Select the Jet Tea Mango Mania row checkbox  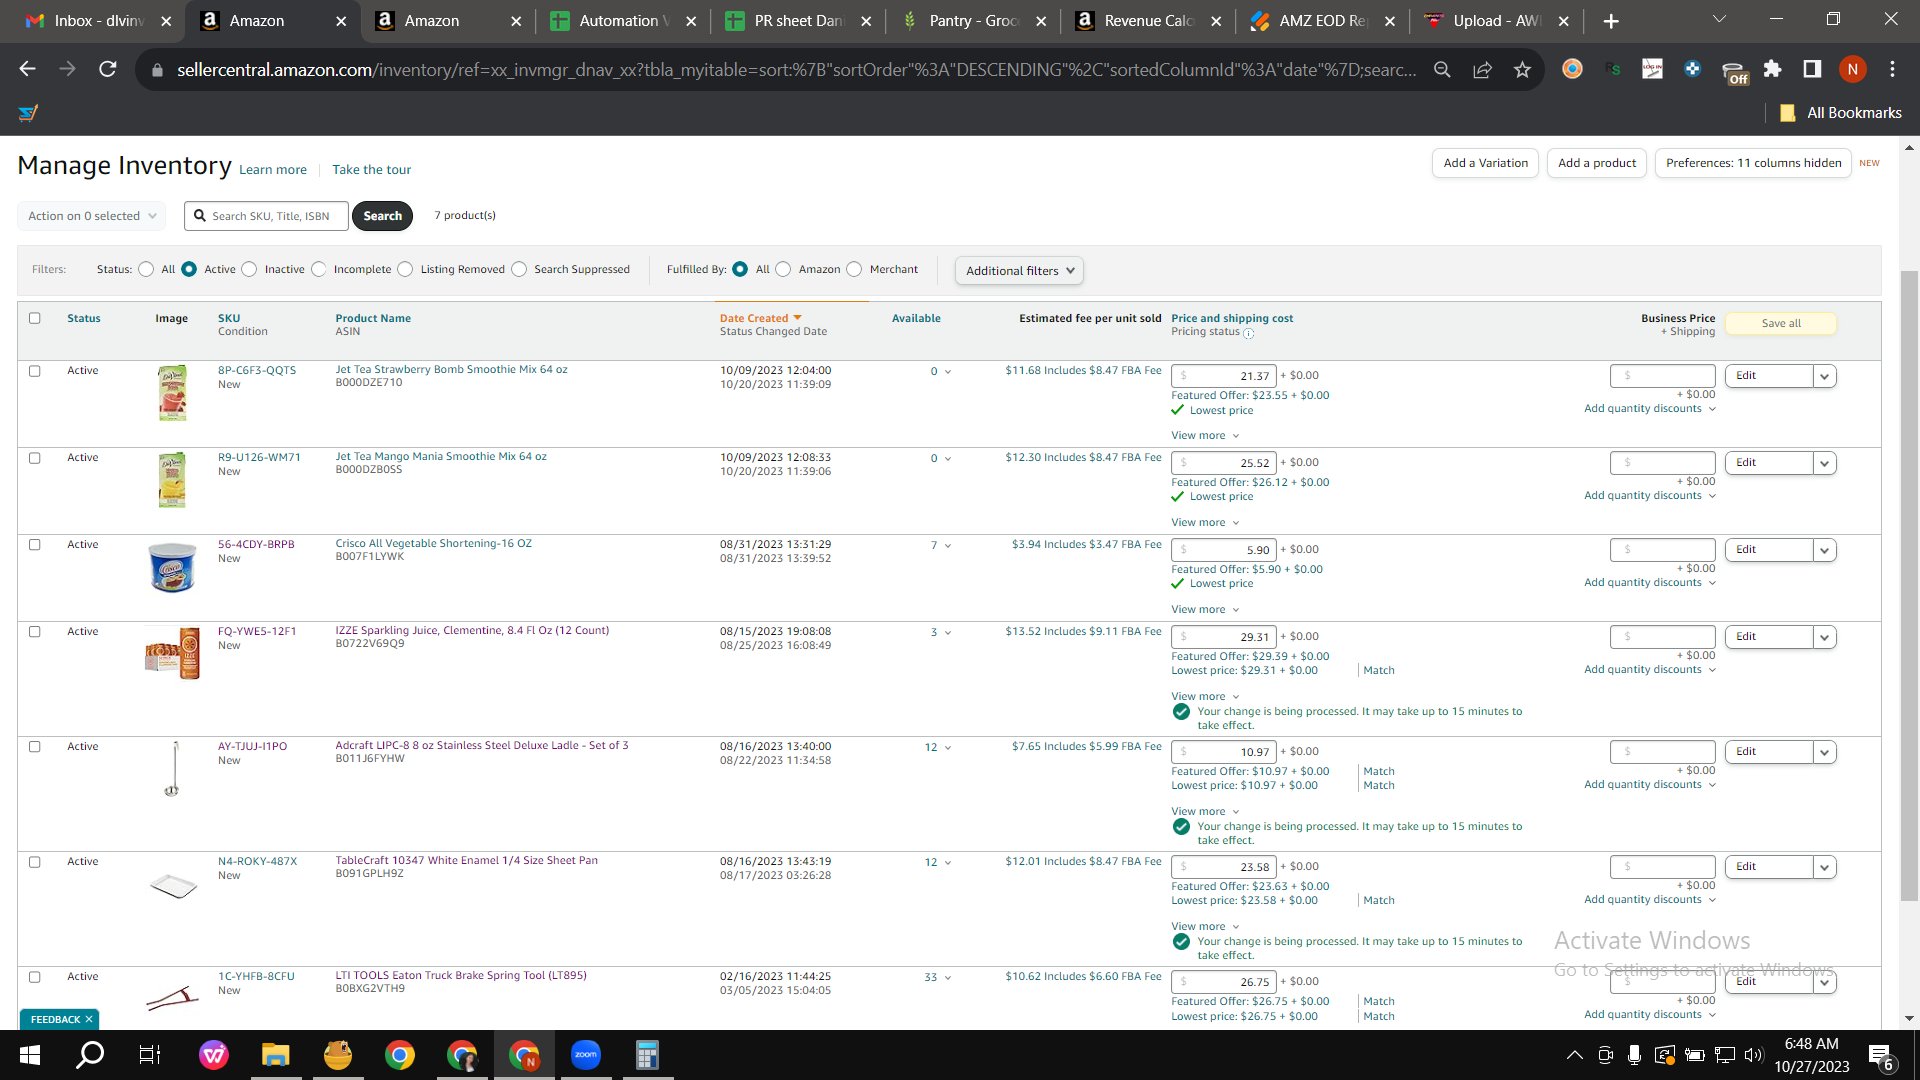pos(35,458)
